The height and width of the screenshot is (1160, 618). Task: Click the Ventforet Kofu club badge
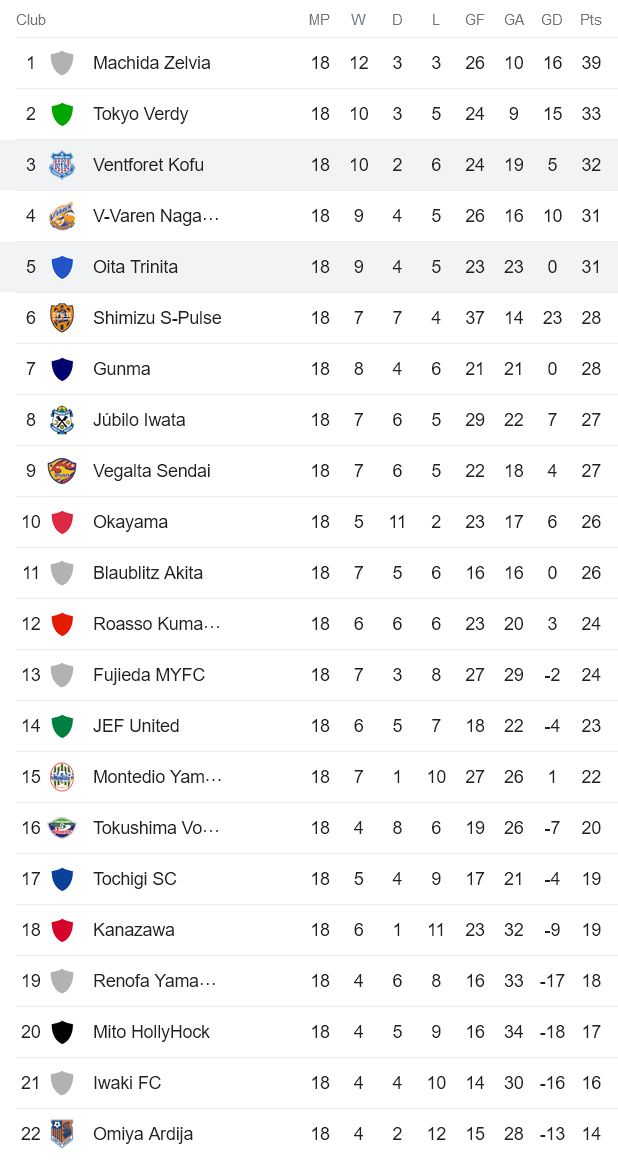click(62, 164)
